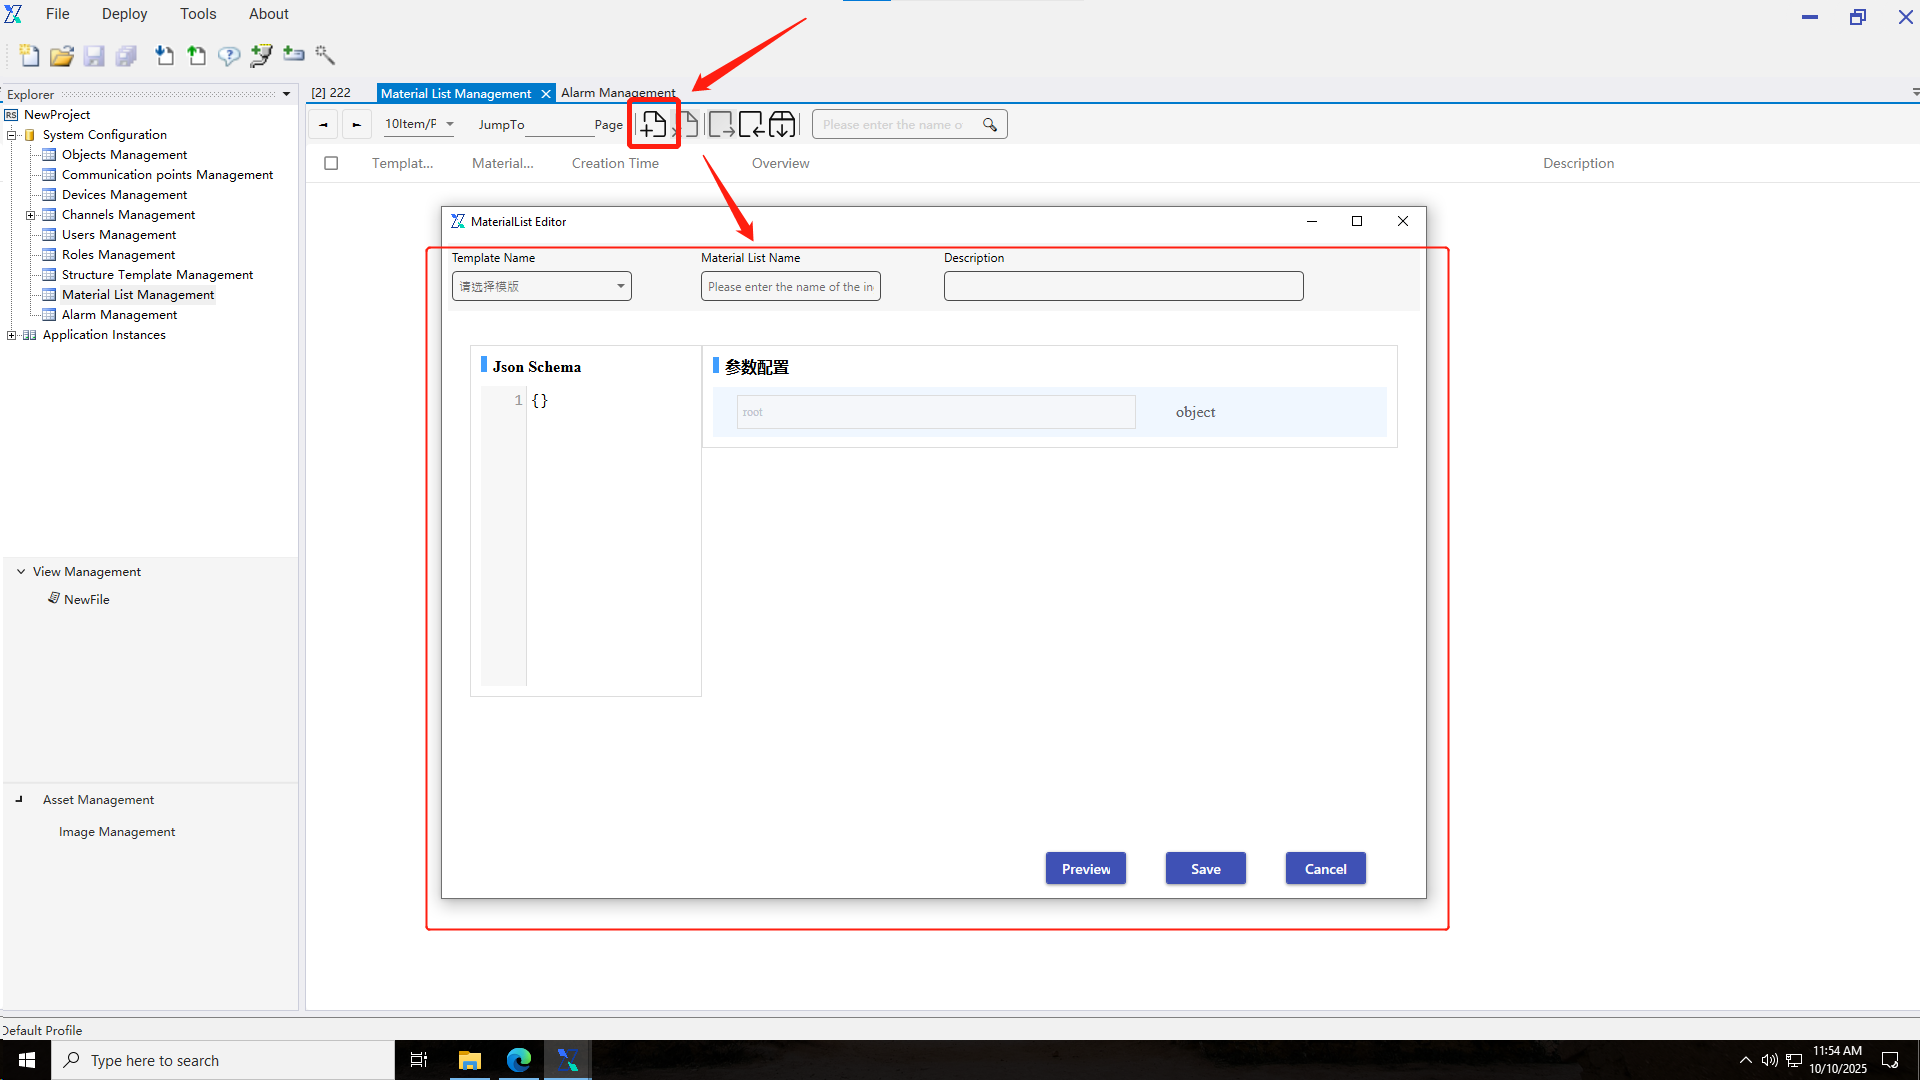
Task: Collapse the View Management section
Action: (21, 572)
